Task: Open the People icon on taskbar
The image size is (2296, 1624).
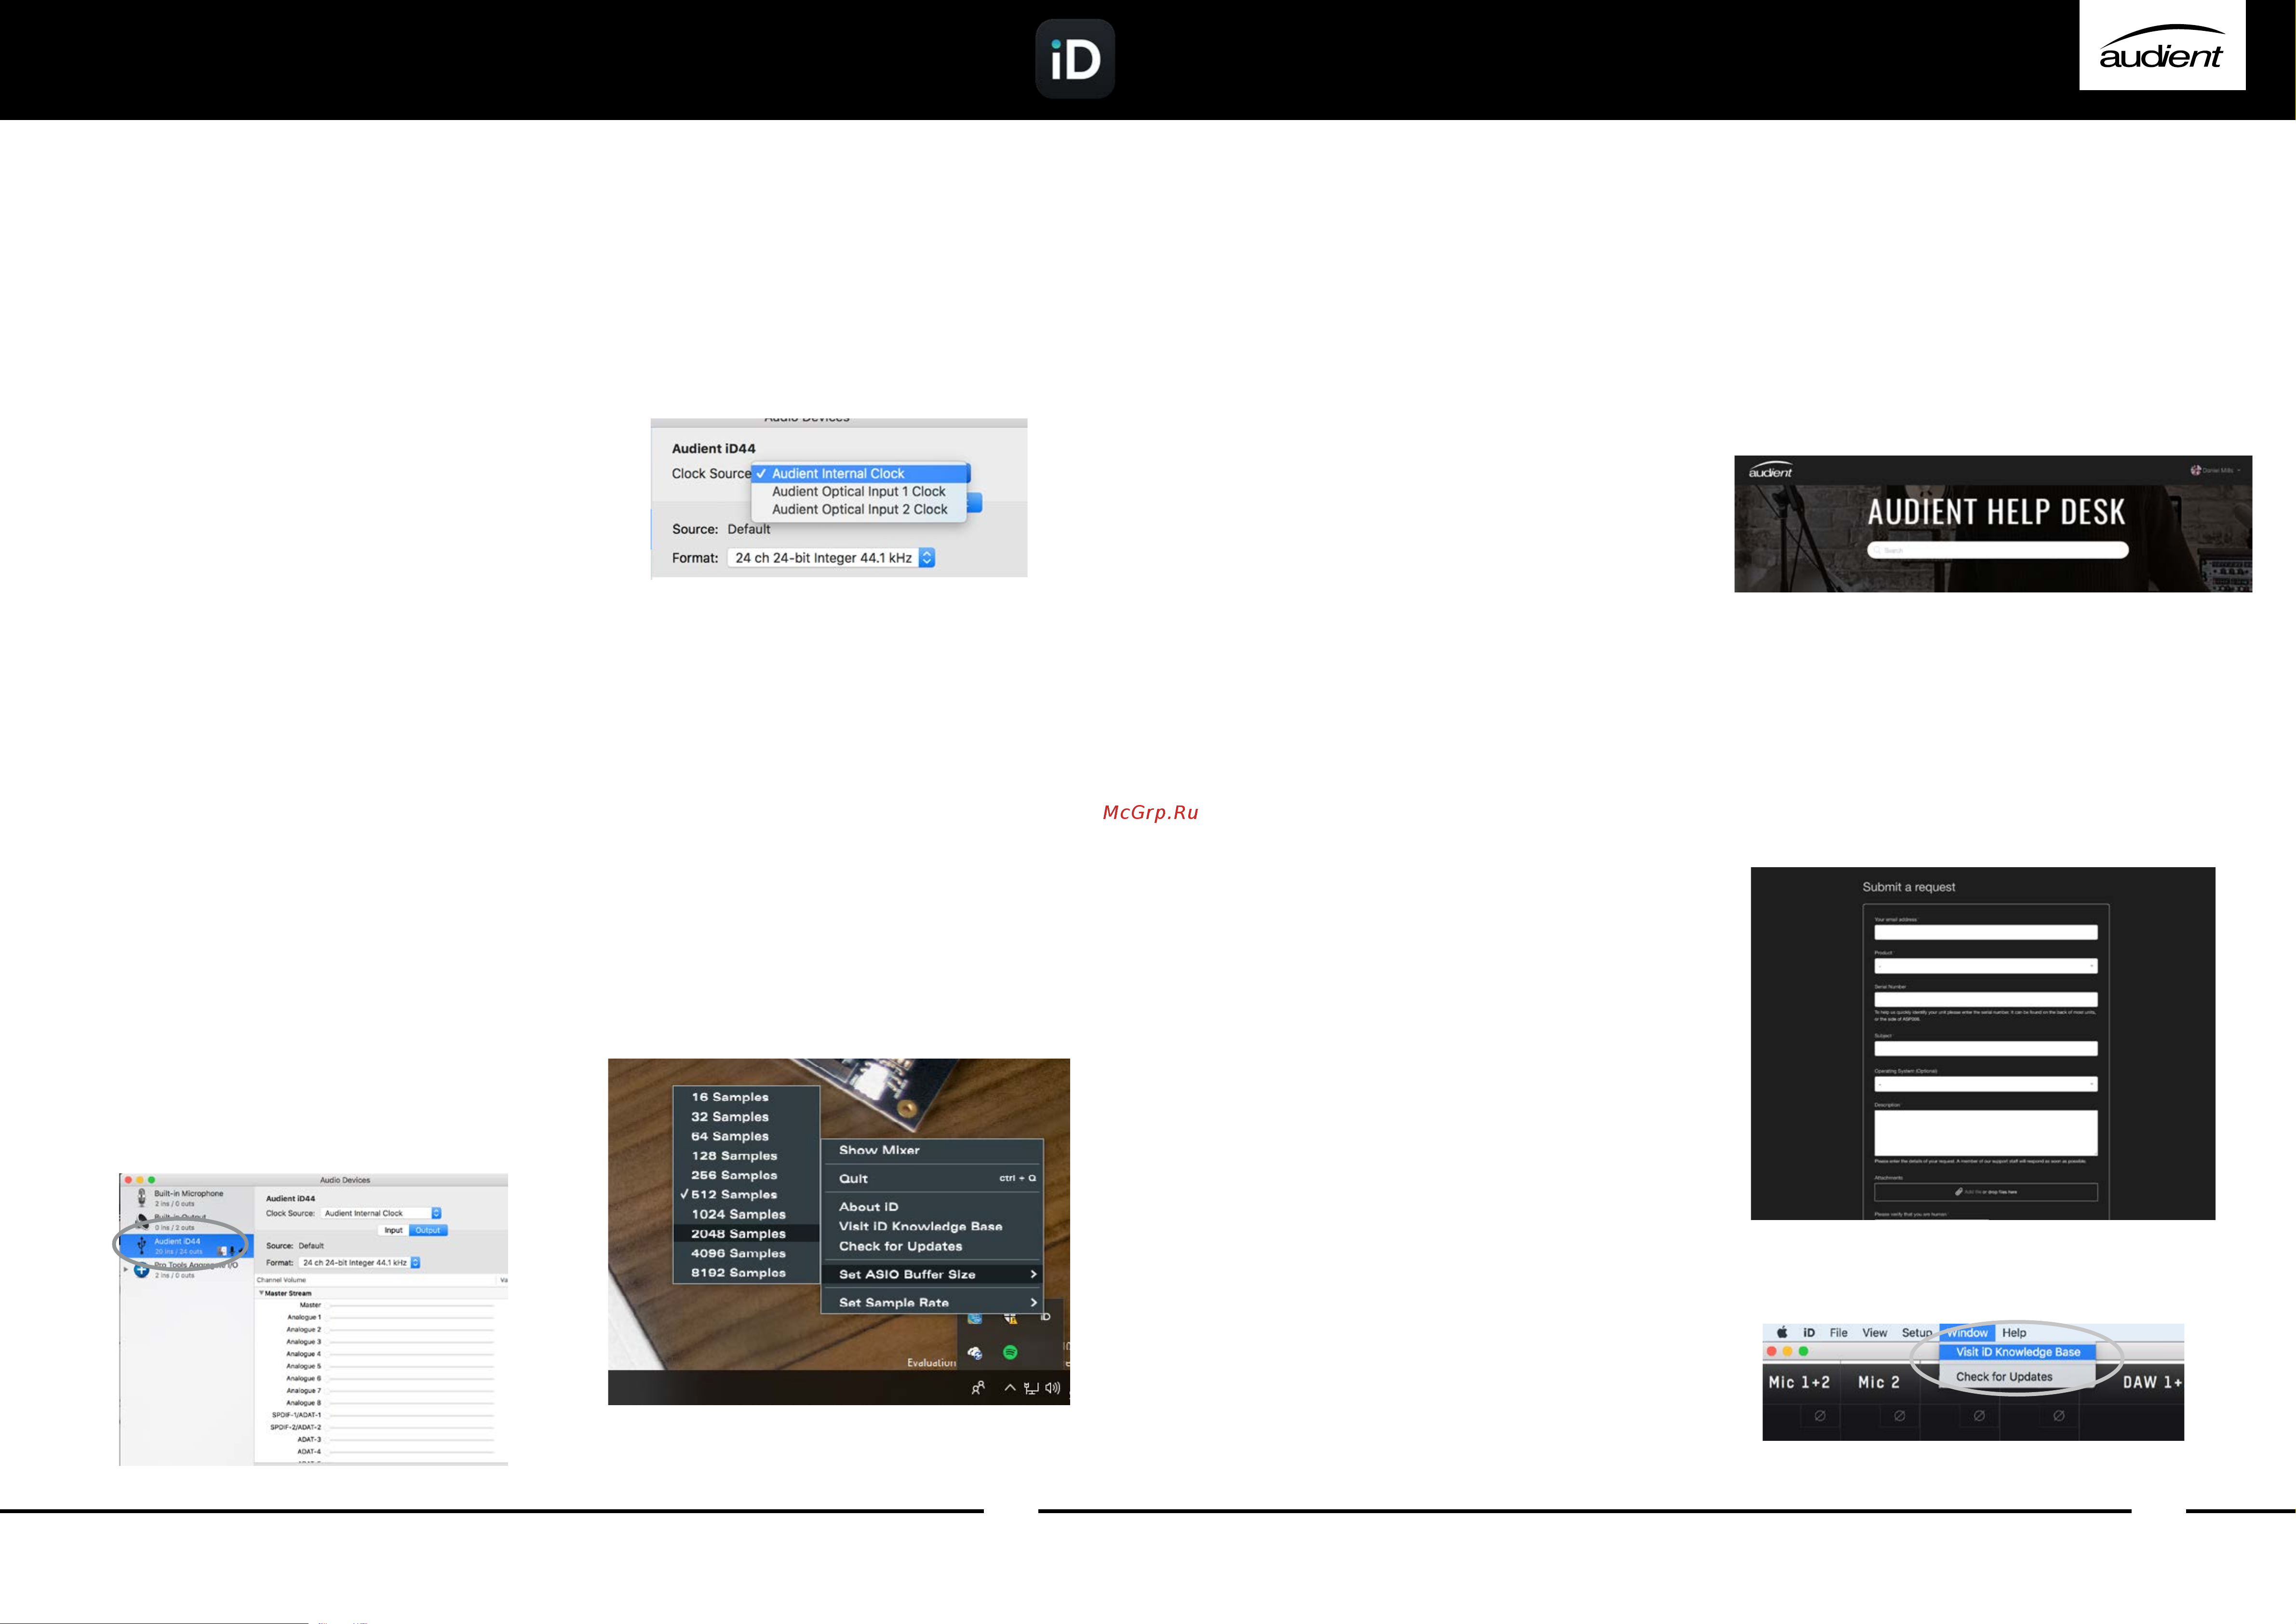Action: pyautogui.click(x=978, y=1388)
